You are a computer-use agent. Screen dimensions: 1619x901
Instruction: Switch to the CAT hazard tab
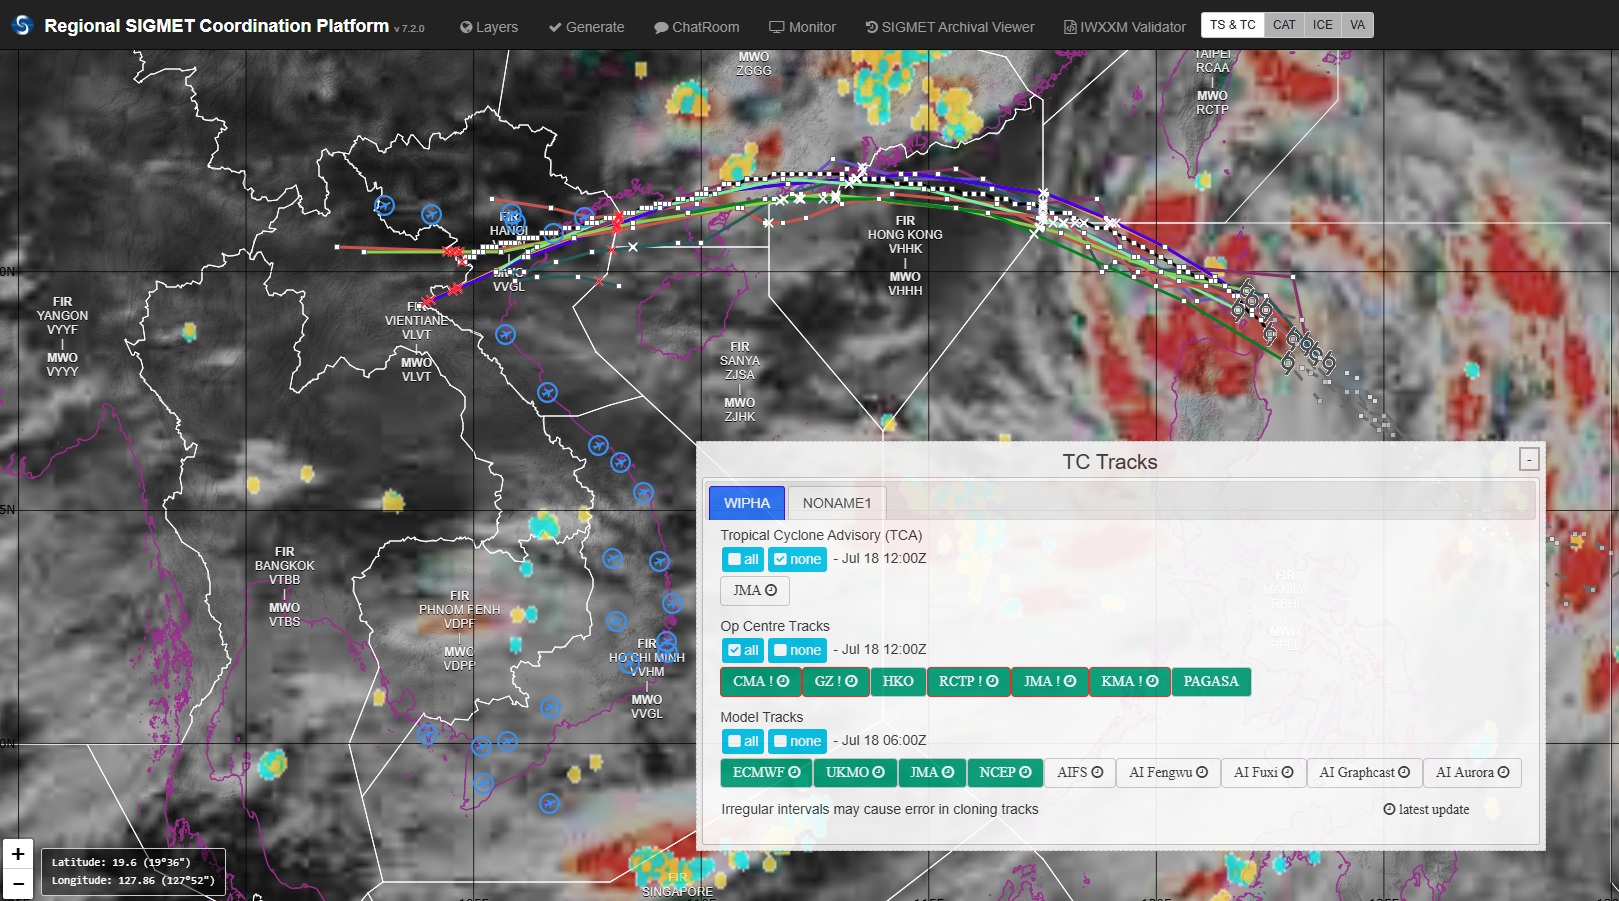[x=1284, y=25]
